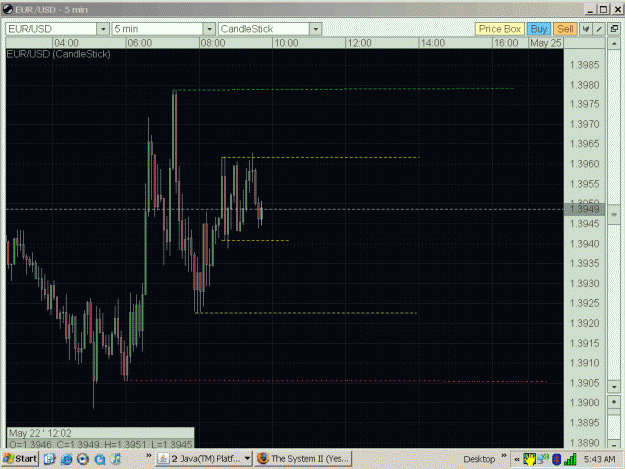Click the red dotted support line
This screenshot has width=625, height=469.
[x=336, y=381]
